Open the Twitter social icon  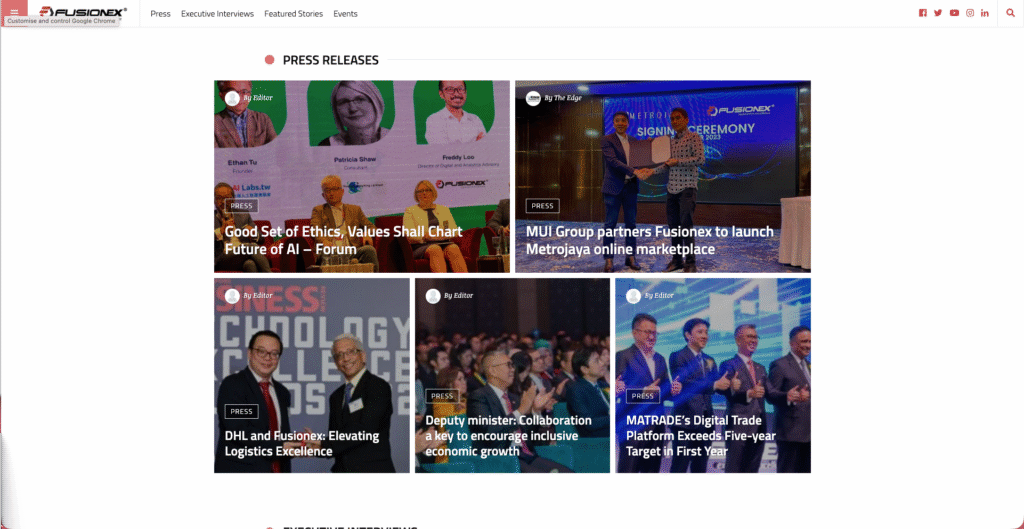(x=938, y=13)
